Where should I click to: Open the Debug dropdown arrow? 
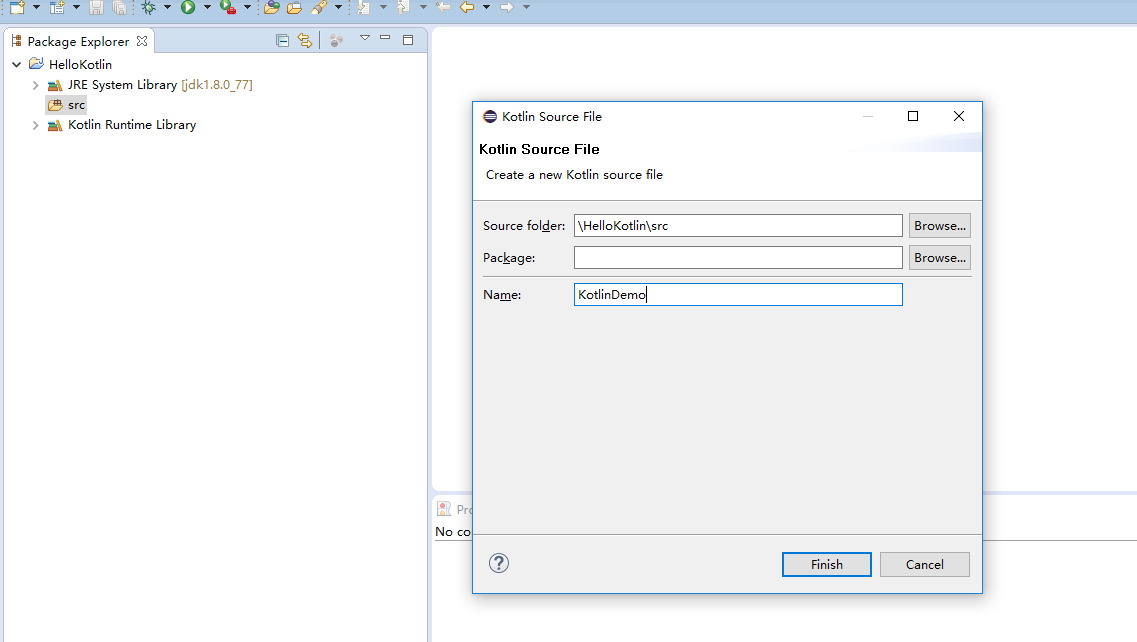(168, 7)
